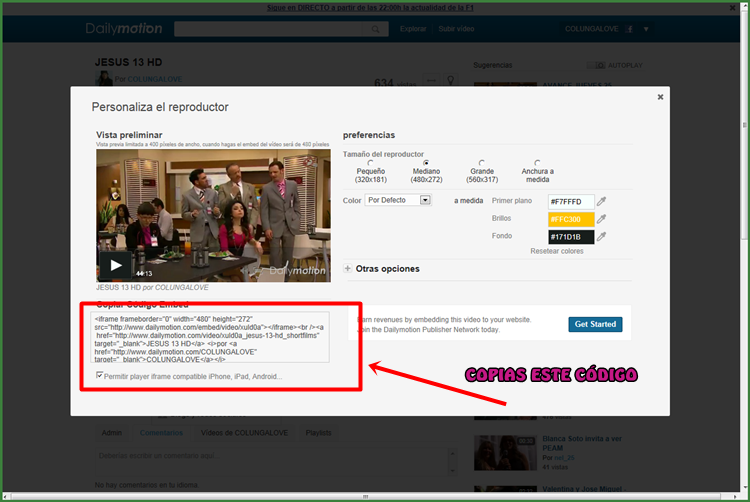Select Grande (560x317) player size
750x502 pixels.
point(482,163)
